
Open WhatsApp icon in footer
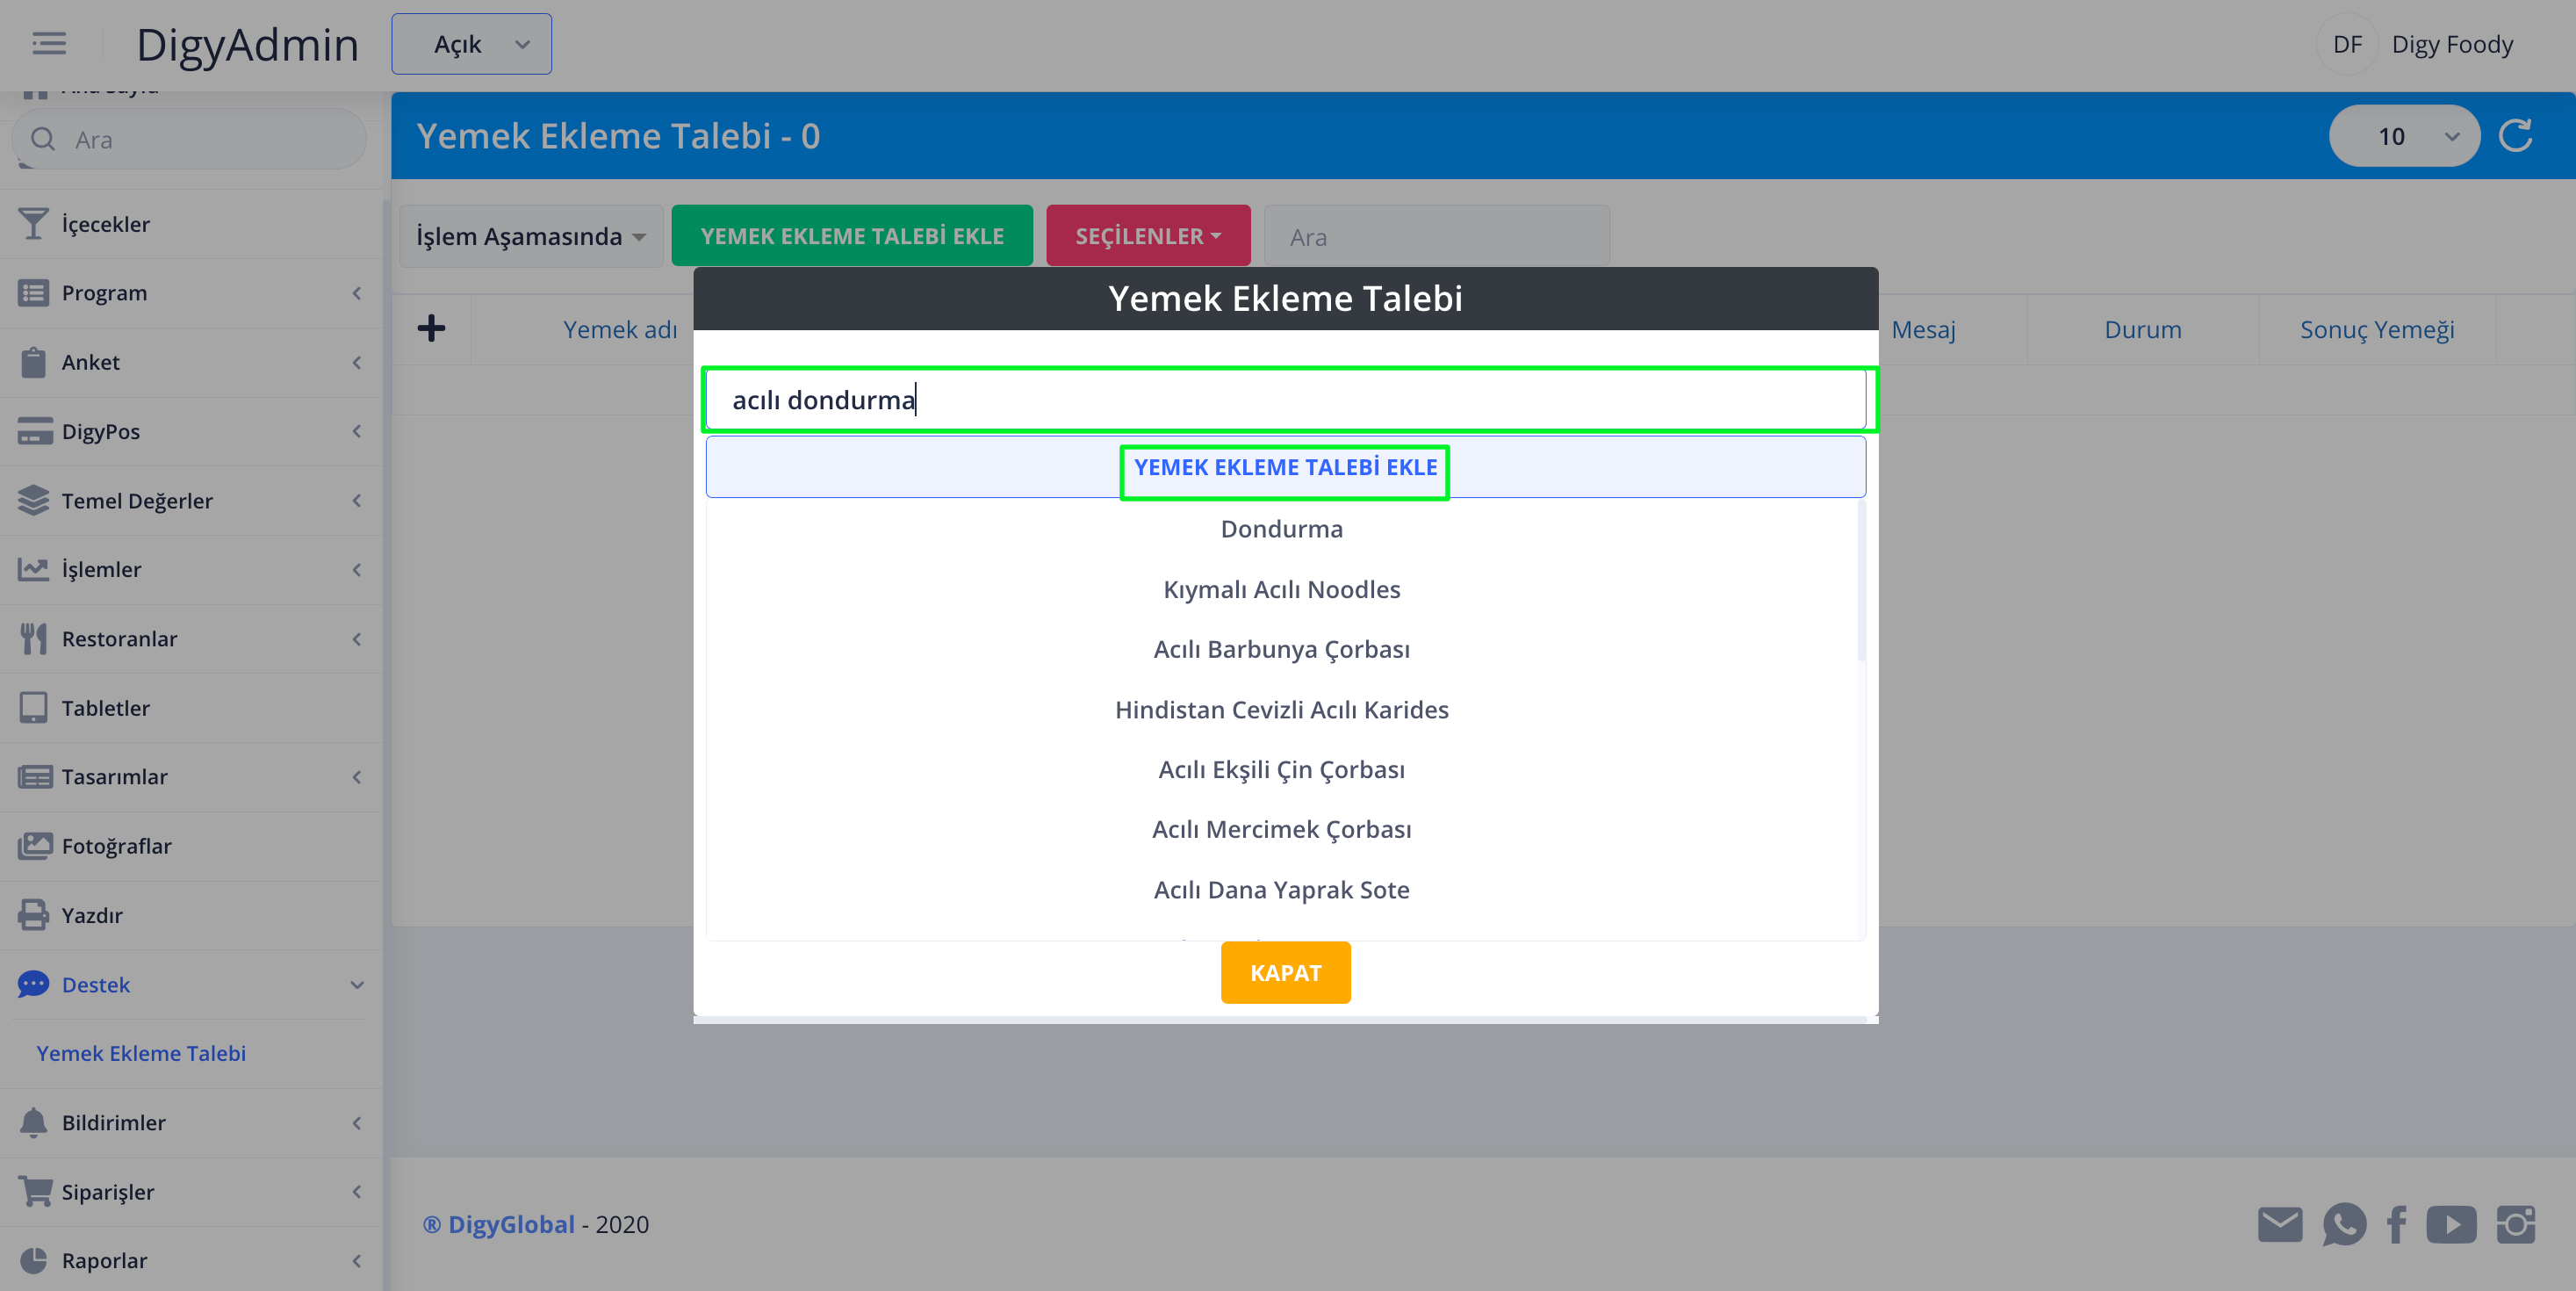(2344, 1224)
